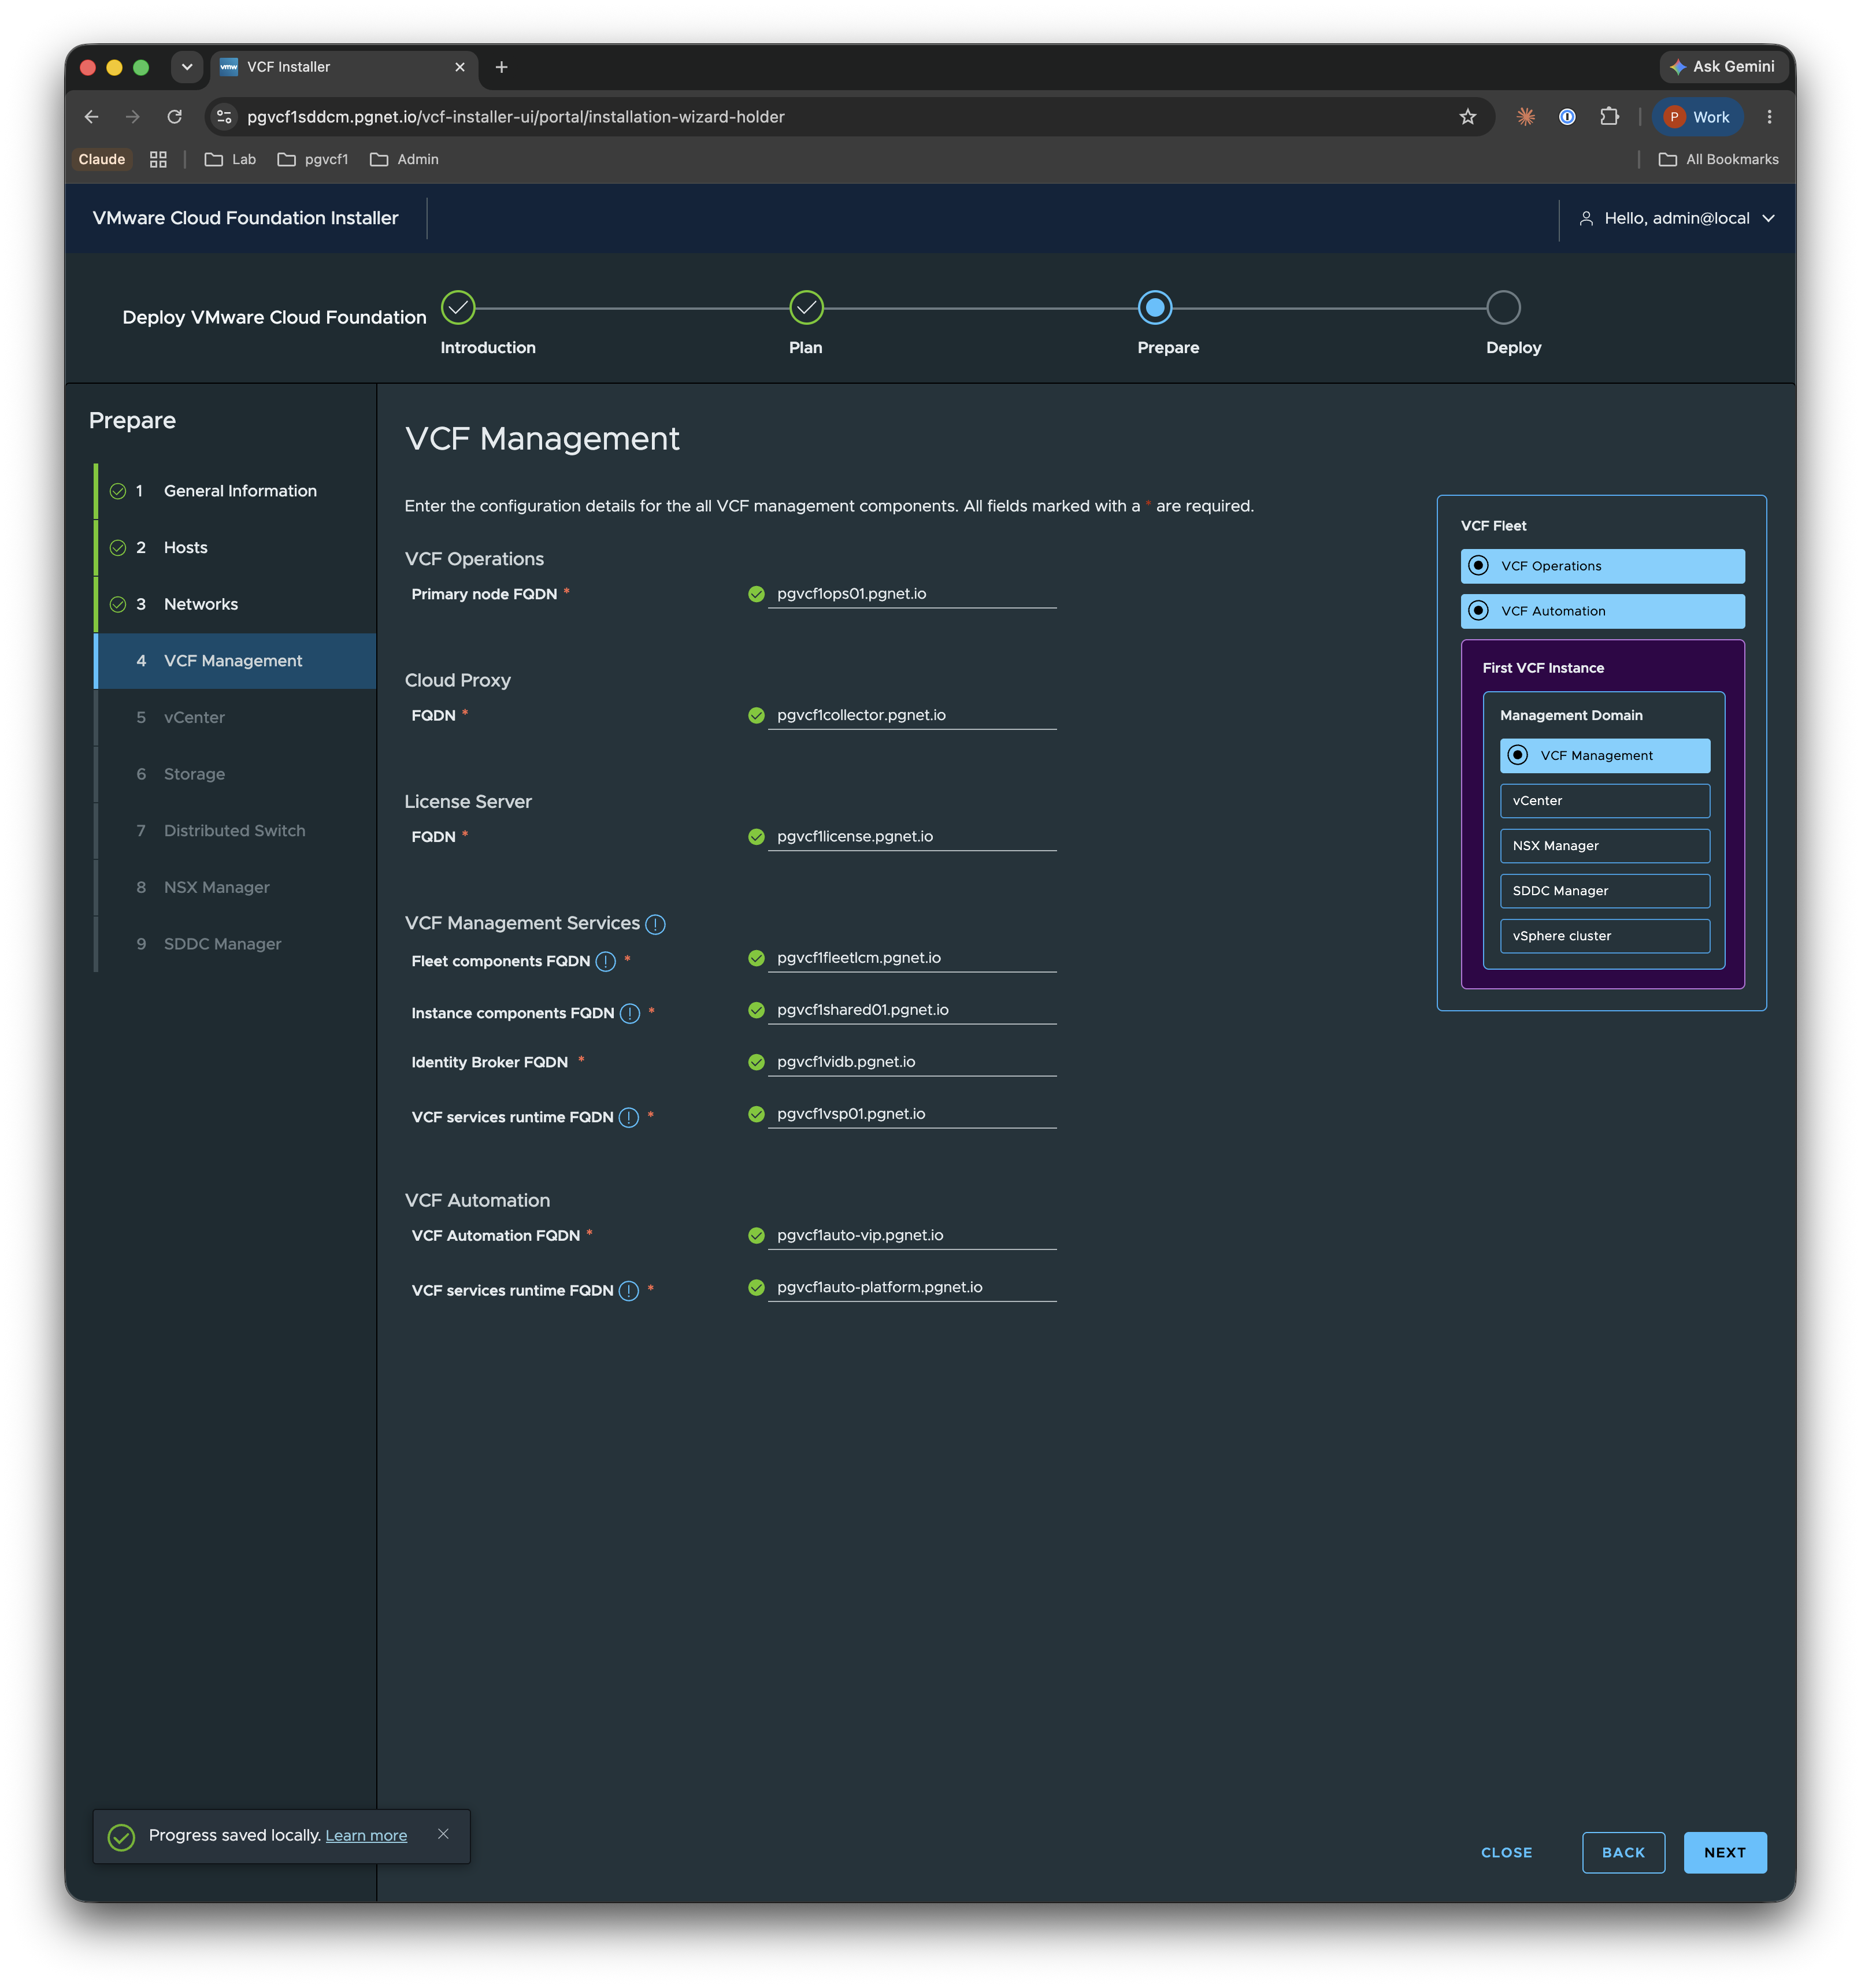Viewport: 1861px width, 1988px height.
Task: Open the Claude bookmark
Action: tap(102, 159)
